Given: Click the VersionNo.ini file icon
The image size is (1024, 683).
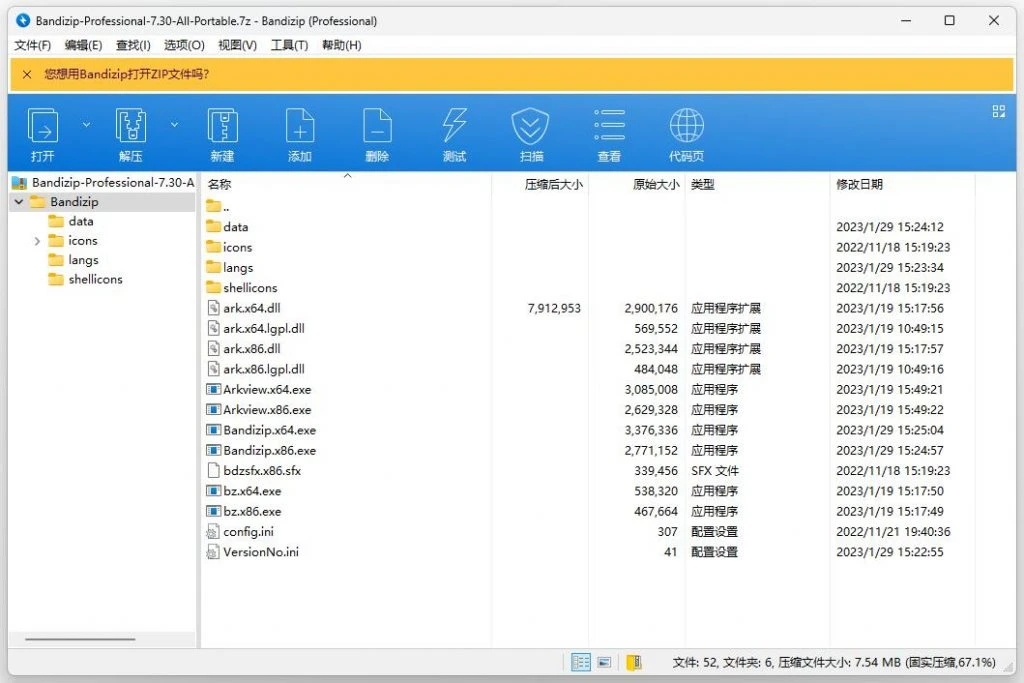Looking at the screenshot, I should coord(213,552).
